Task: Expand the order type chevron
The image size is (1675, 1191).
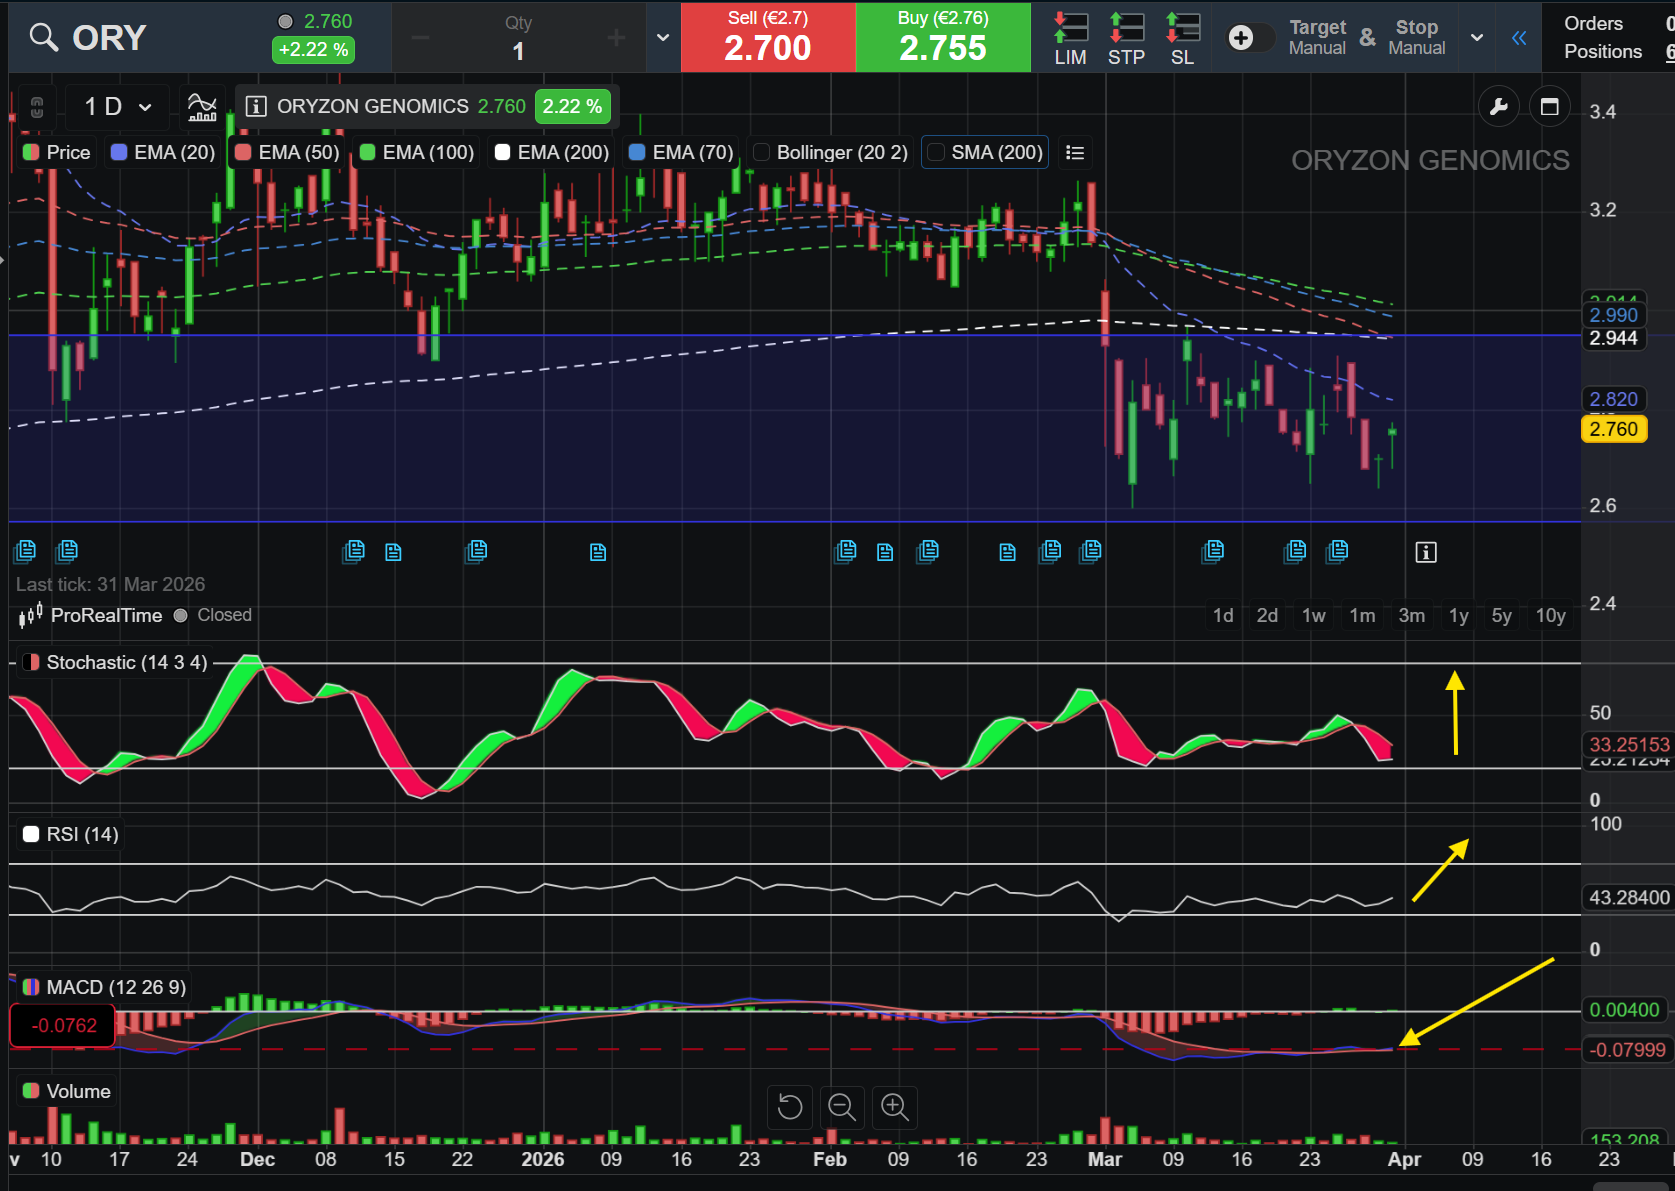Action: 662,37
